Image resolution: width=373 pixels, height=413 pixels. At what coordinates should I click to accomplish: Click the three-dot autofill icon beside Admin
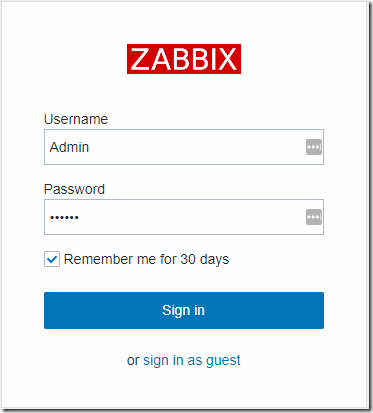click(314, 147)
